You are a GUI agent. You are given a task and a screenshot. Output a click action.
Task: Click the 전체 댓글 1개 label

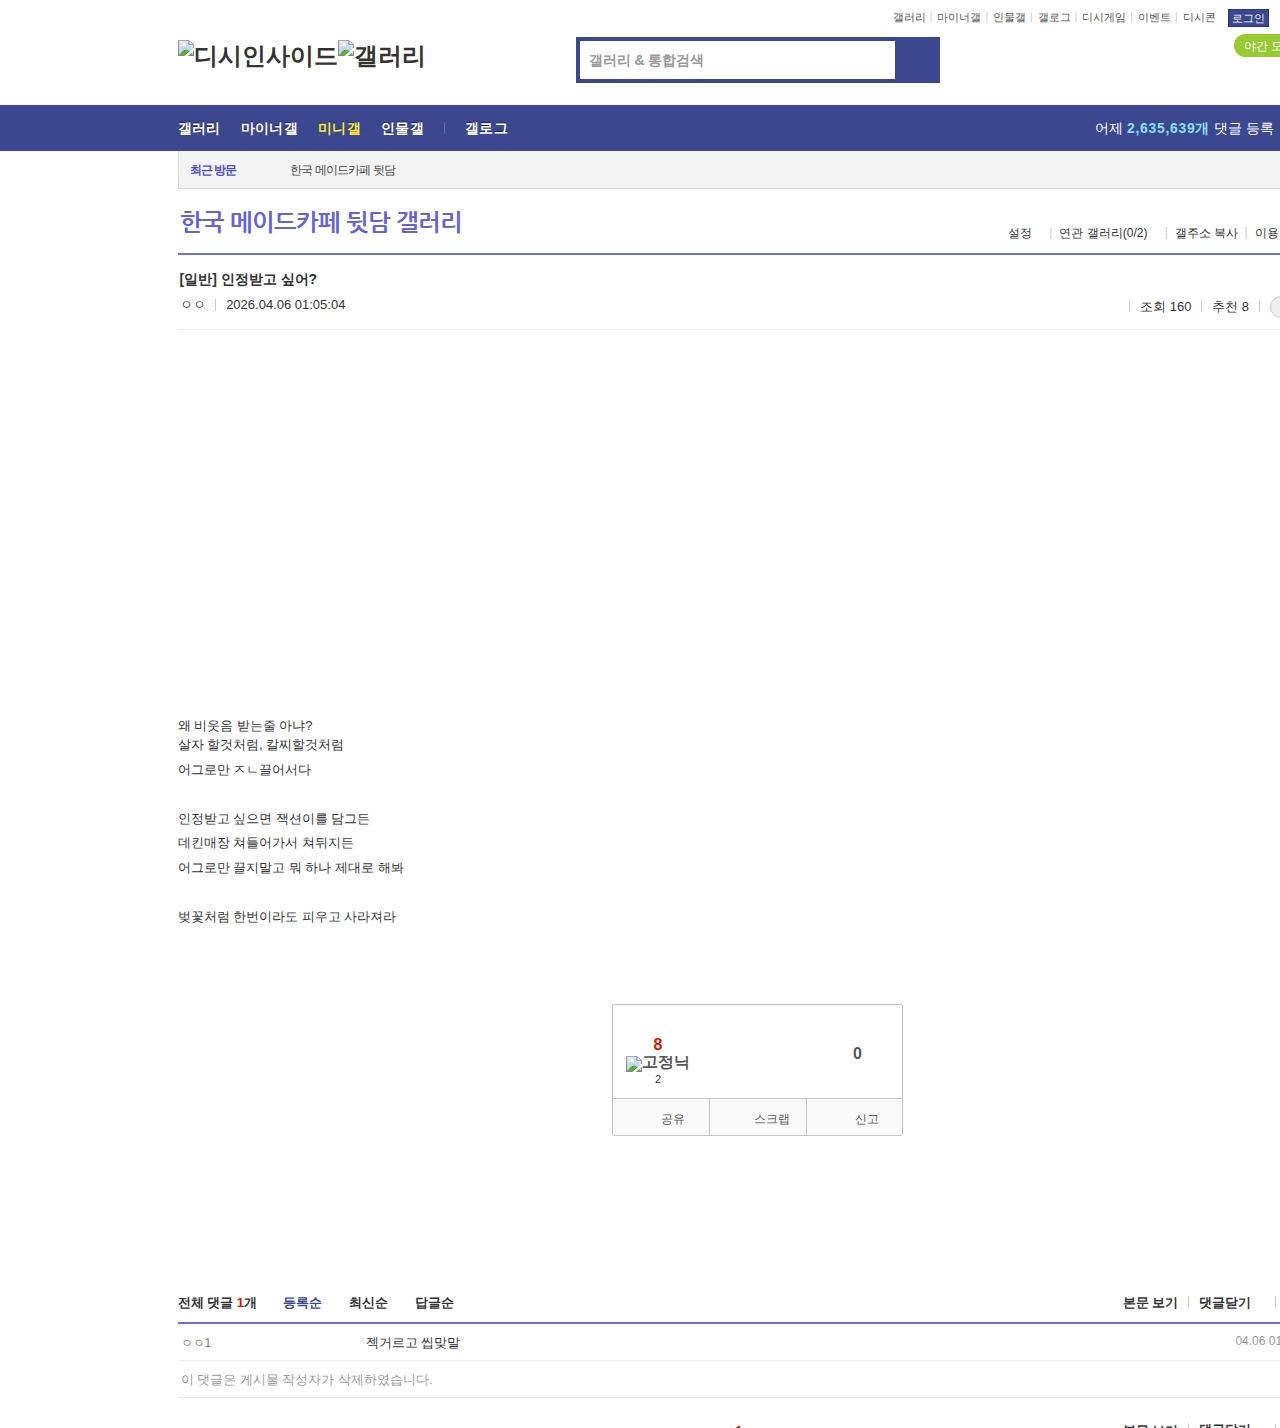click(x=217, y=1303)
